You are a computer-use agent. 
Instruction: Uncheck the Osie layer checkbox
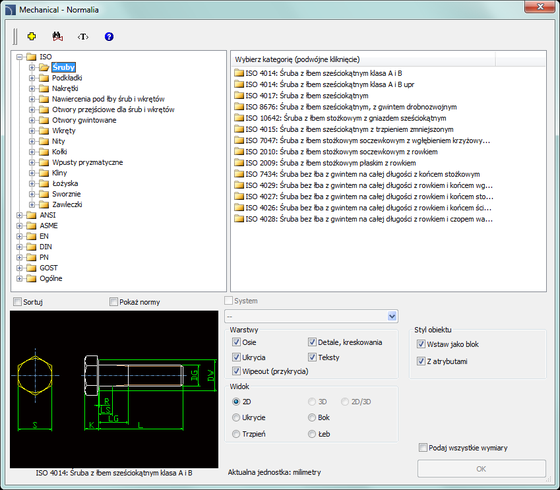(236, 342)
